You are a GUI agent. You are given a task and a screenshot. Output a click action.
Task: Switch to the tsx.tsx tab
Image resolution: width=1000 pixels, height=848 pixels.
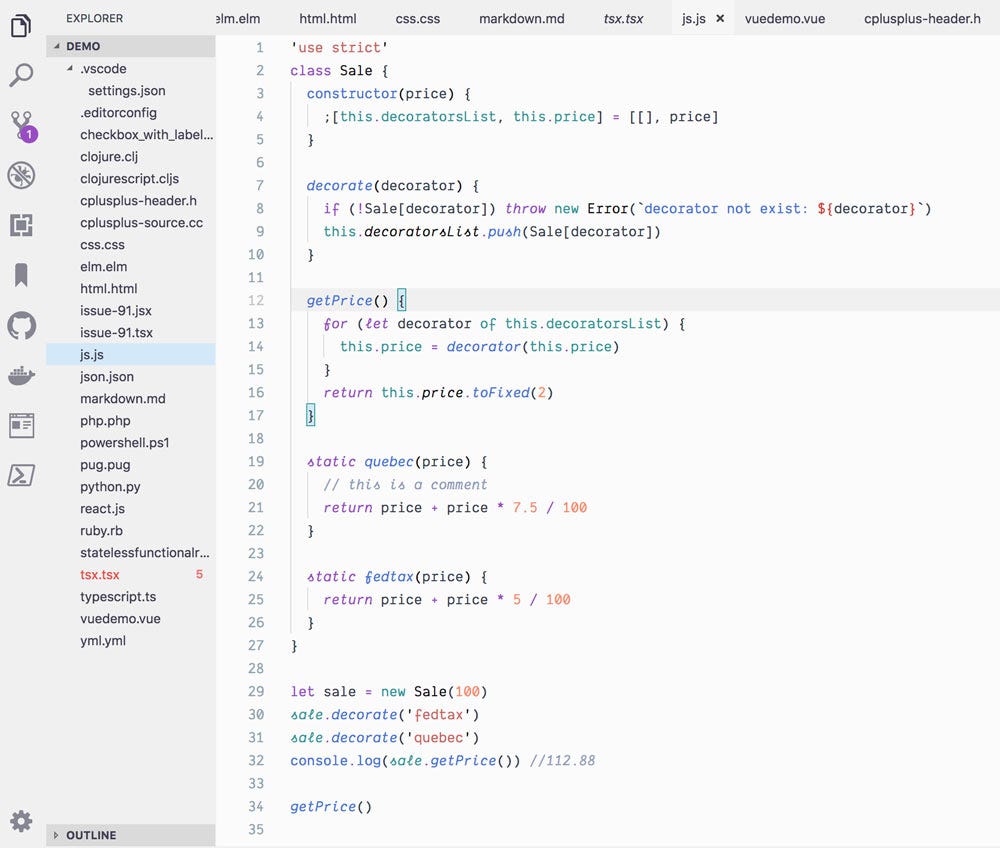(x=623, y=18)
